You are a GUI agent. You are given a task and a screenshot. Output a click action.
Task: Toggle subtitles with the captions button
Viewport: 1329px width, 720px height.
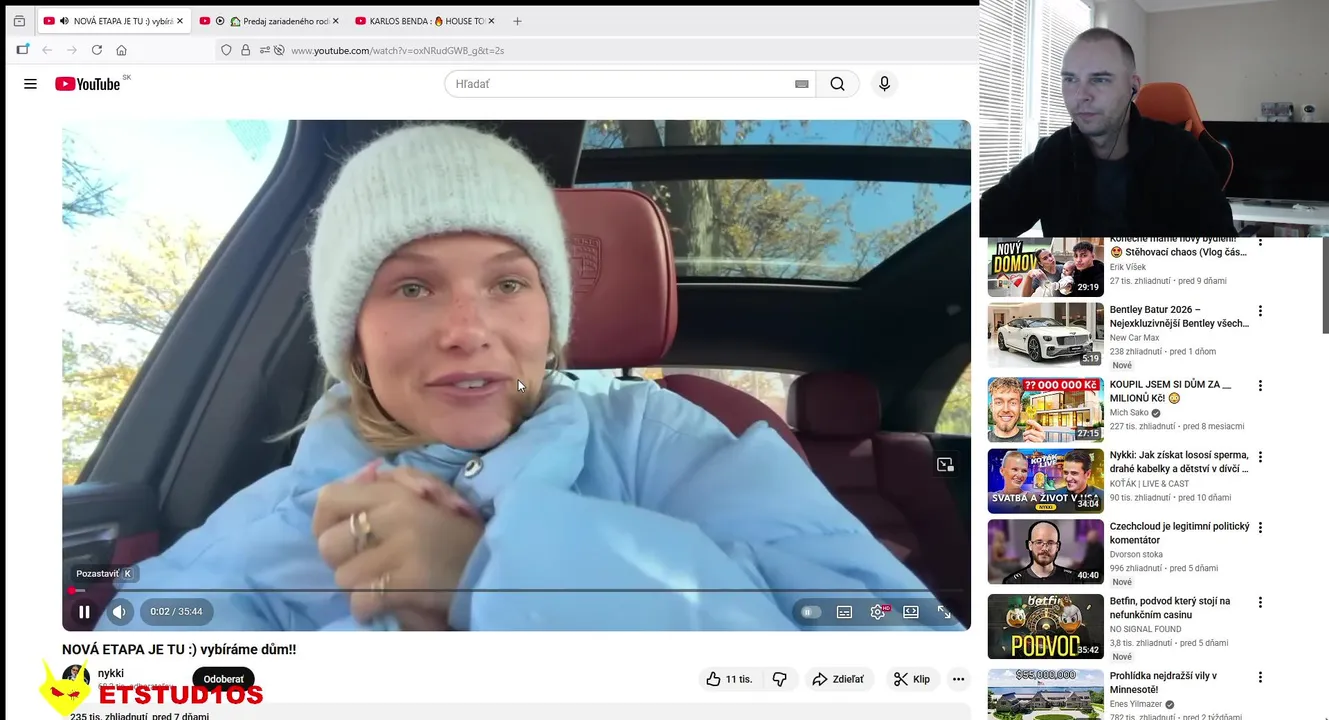pos(845,612)
